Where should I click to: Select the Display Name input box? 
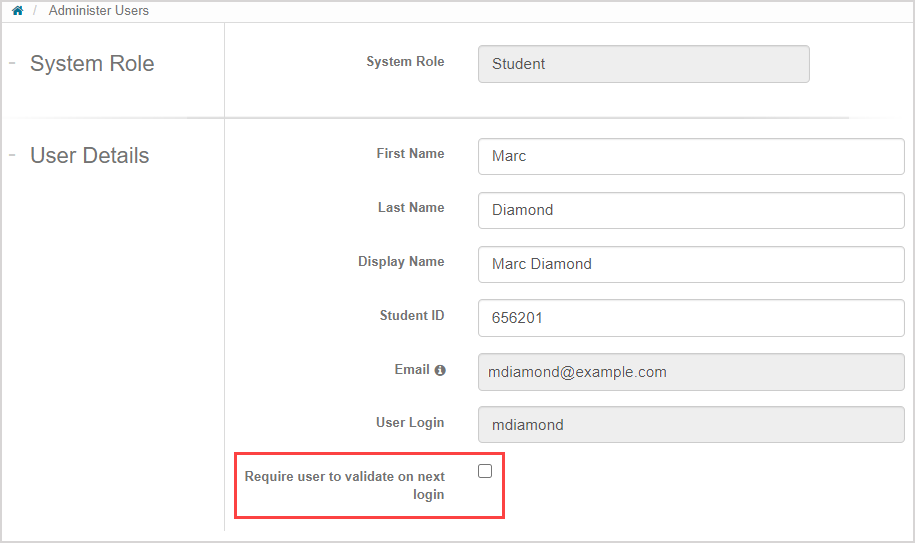690,264
